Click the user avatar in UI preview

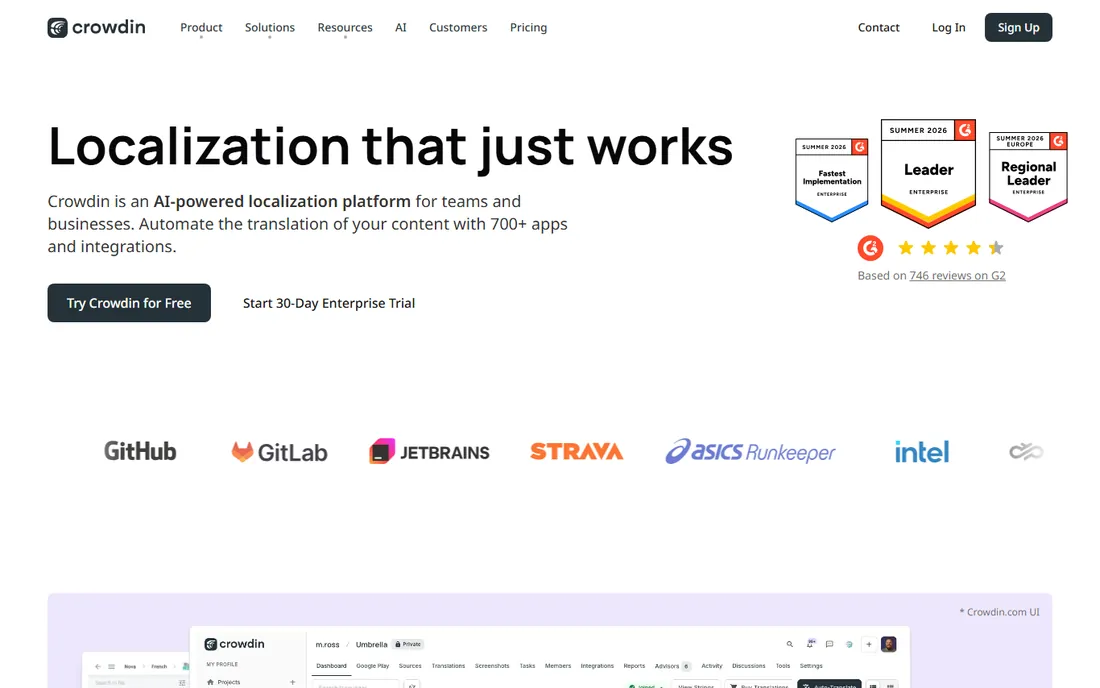[889, 644]
